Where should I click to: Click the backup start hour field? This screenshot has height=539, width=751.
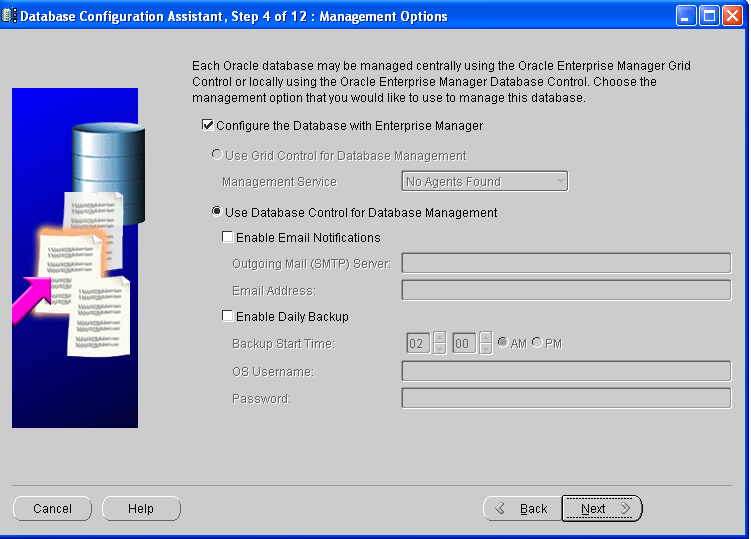[418, 343]
